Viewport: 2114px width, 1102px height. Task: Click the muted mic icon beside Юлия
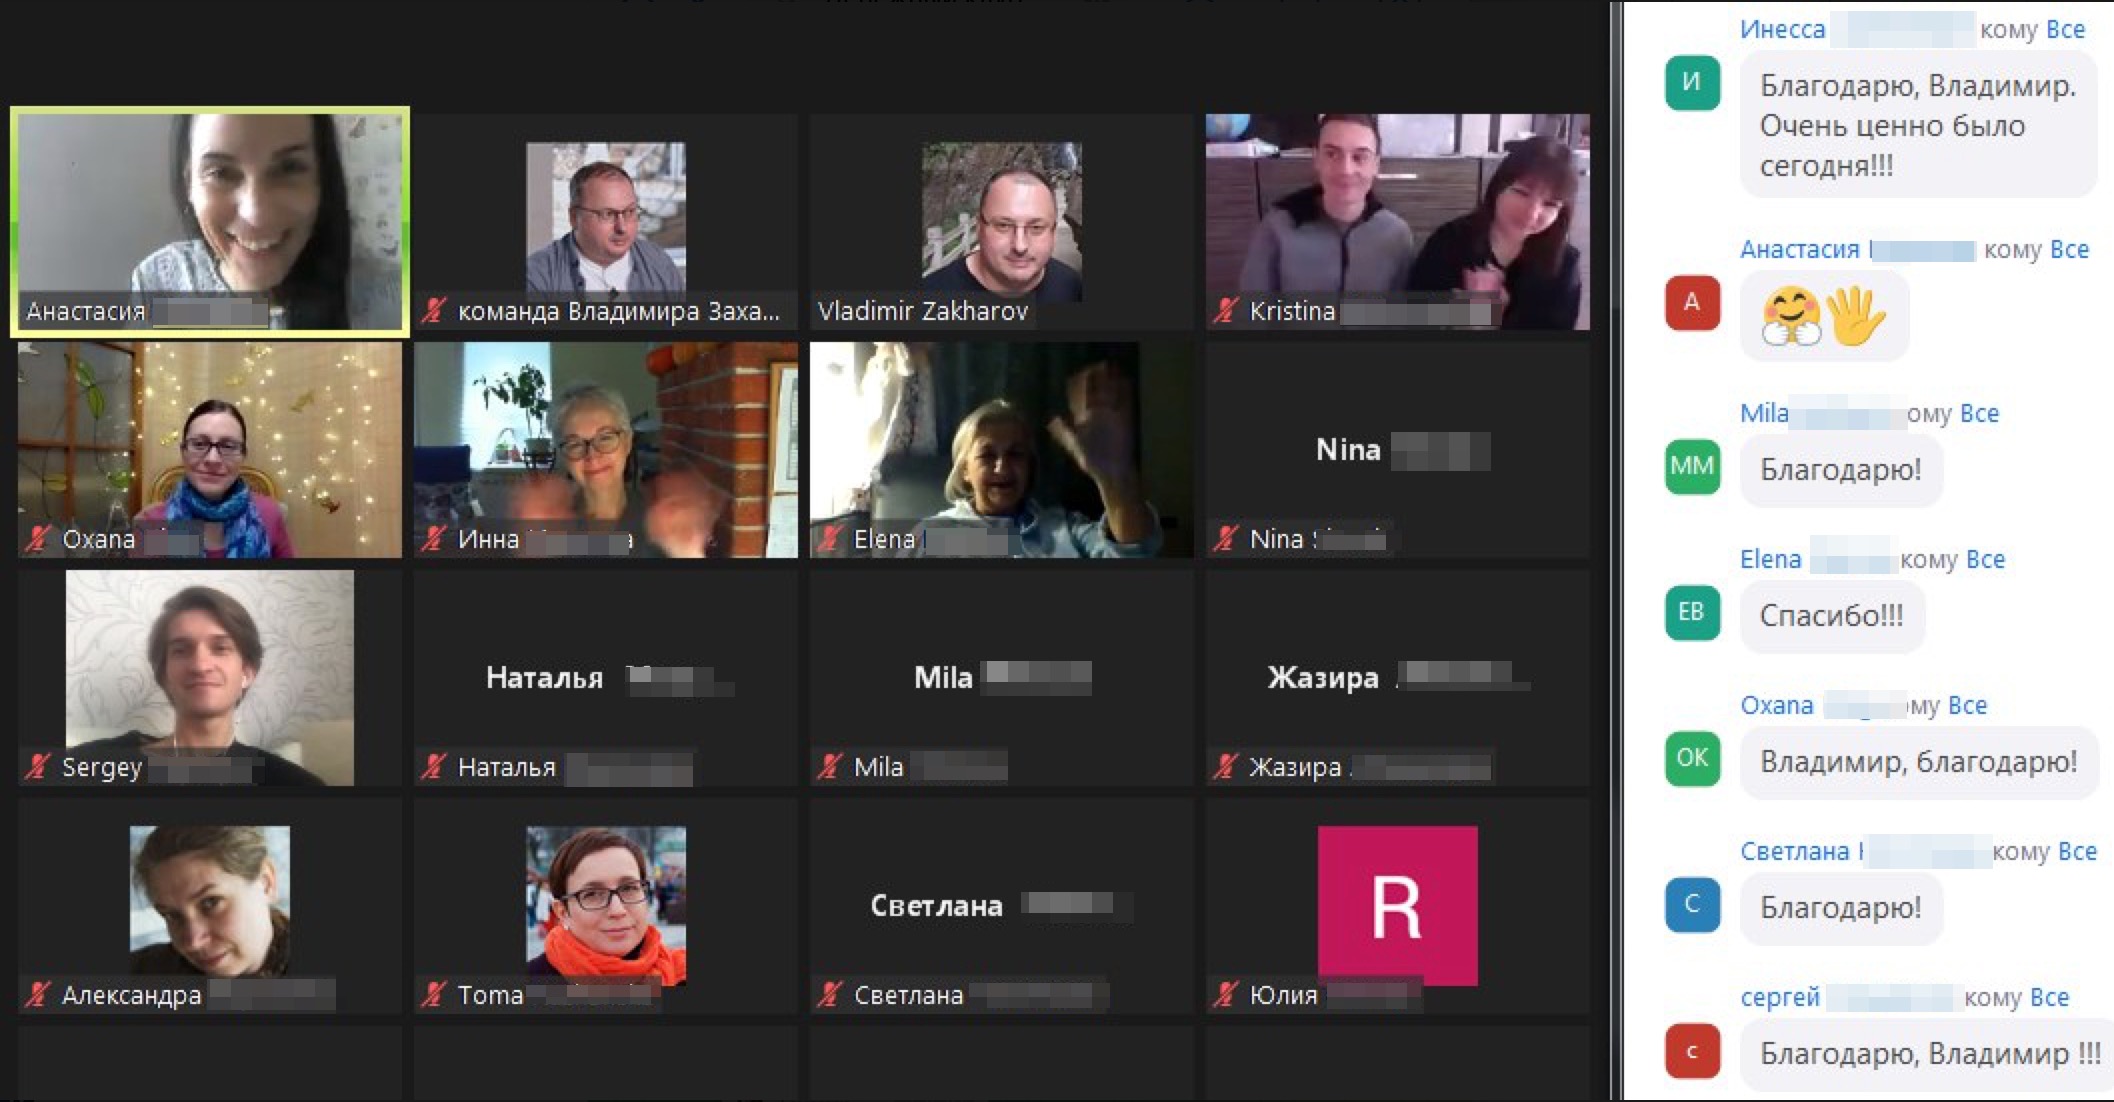[x=1226, y=995]
